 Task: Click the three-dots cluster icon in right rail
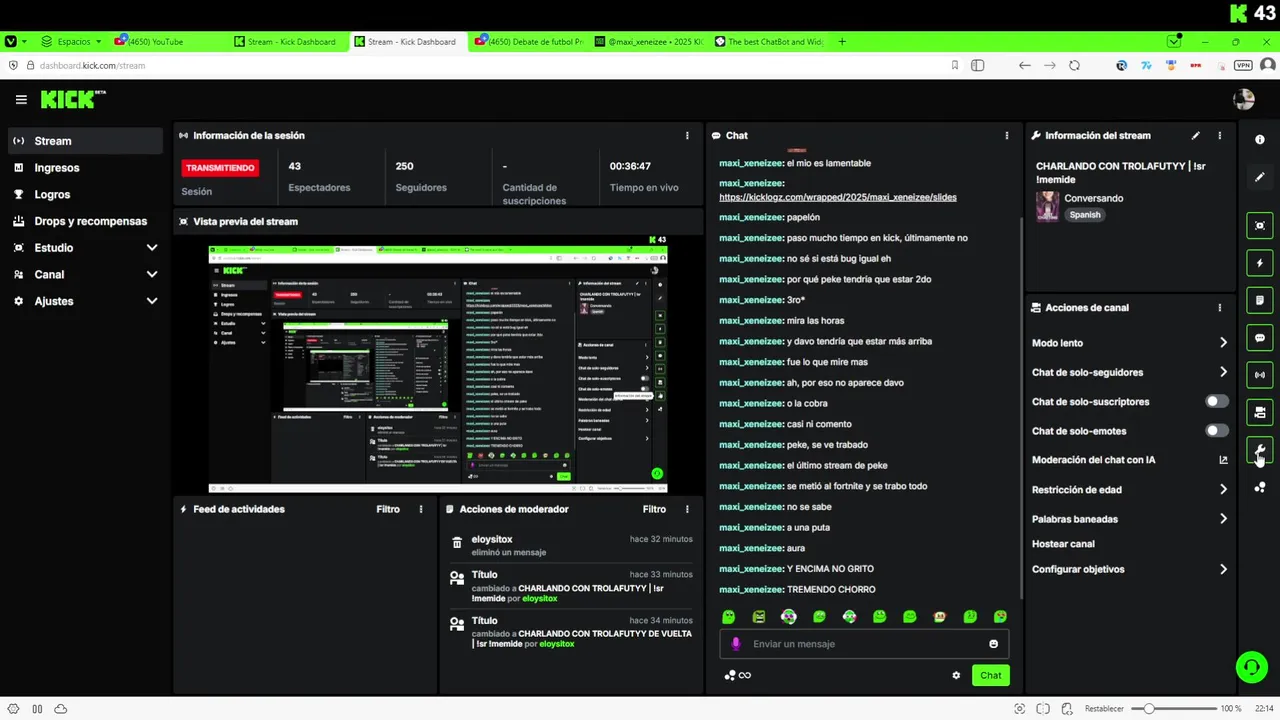coord(1260,487)
